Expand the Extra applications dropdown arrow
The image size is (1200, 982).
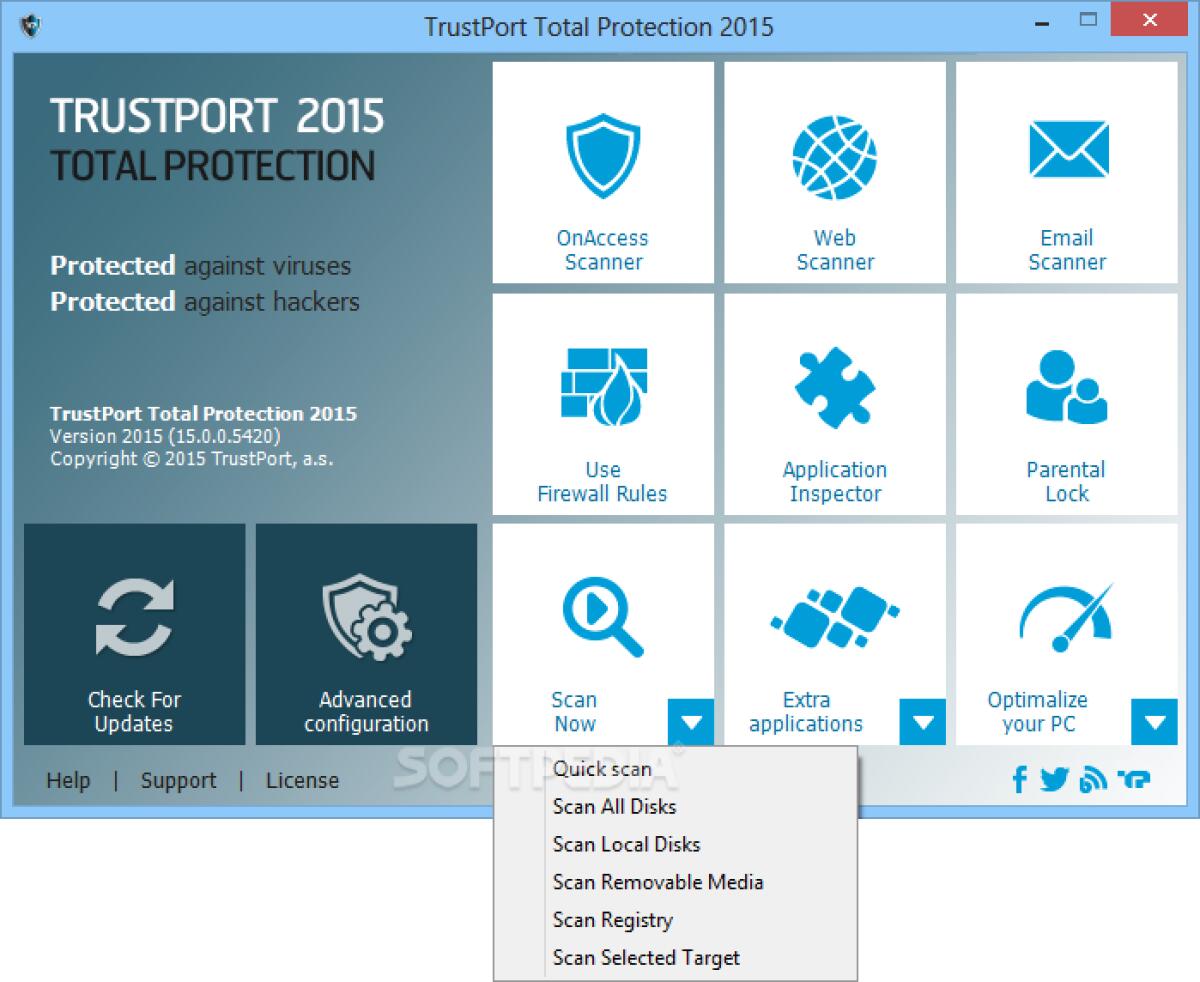click(x=923, y=721)
